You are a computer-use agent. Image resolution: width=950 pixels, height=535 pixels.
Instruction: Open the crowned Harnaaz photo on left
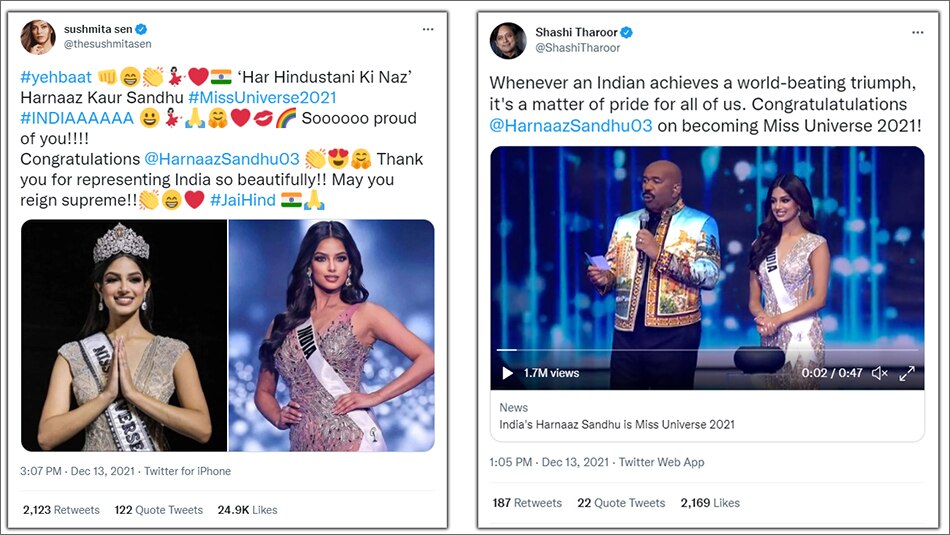(x=124, y=335)
